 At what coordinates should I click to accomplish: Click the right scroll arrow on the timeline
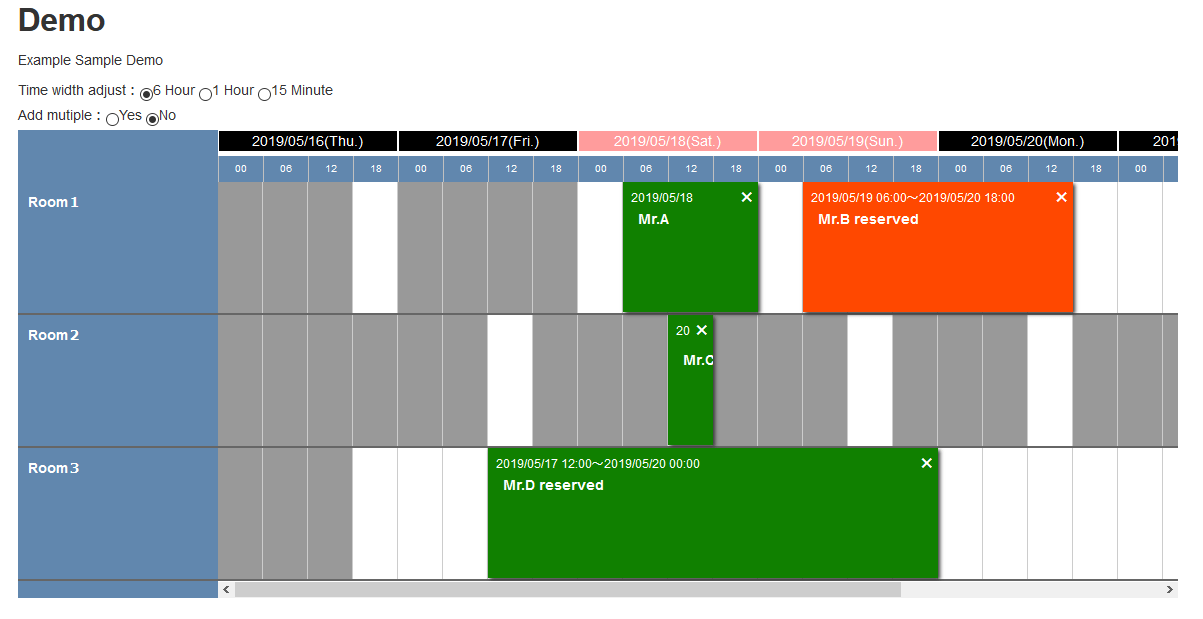pyautogui.click(x=1170, y=589)
